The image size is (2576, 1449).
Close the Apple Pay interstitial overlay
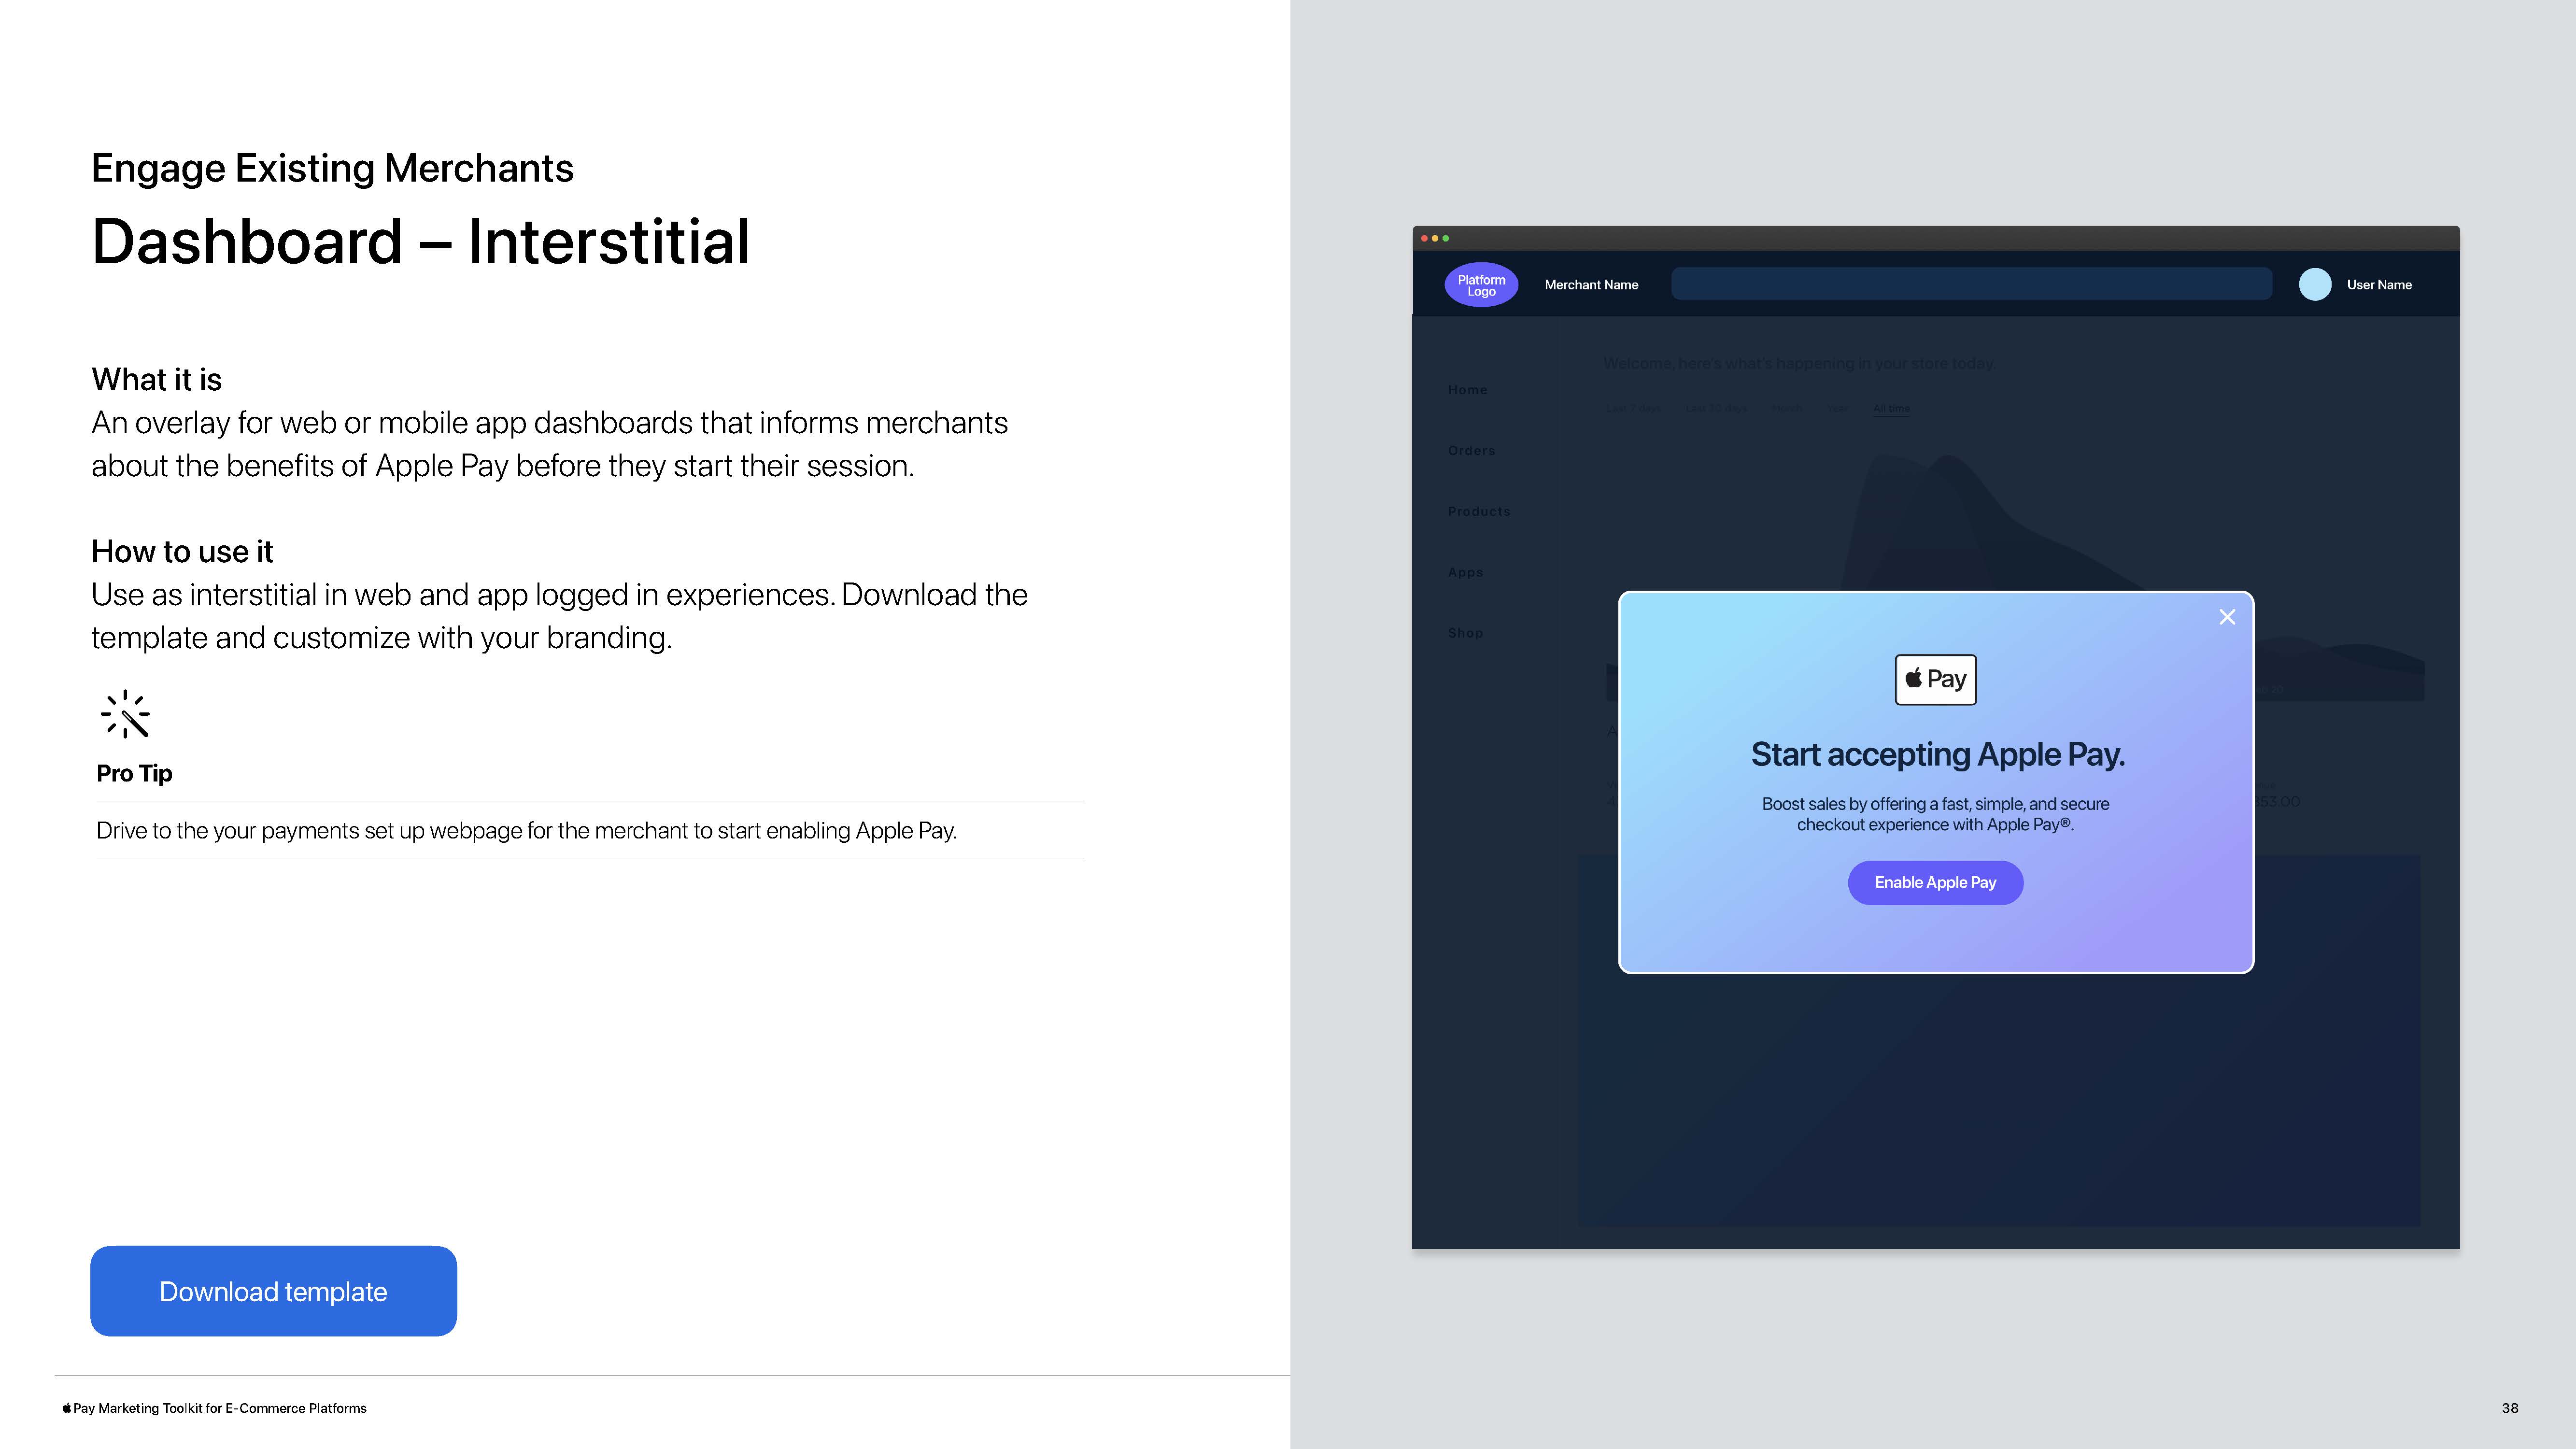[x=2227, y=617]
